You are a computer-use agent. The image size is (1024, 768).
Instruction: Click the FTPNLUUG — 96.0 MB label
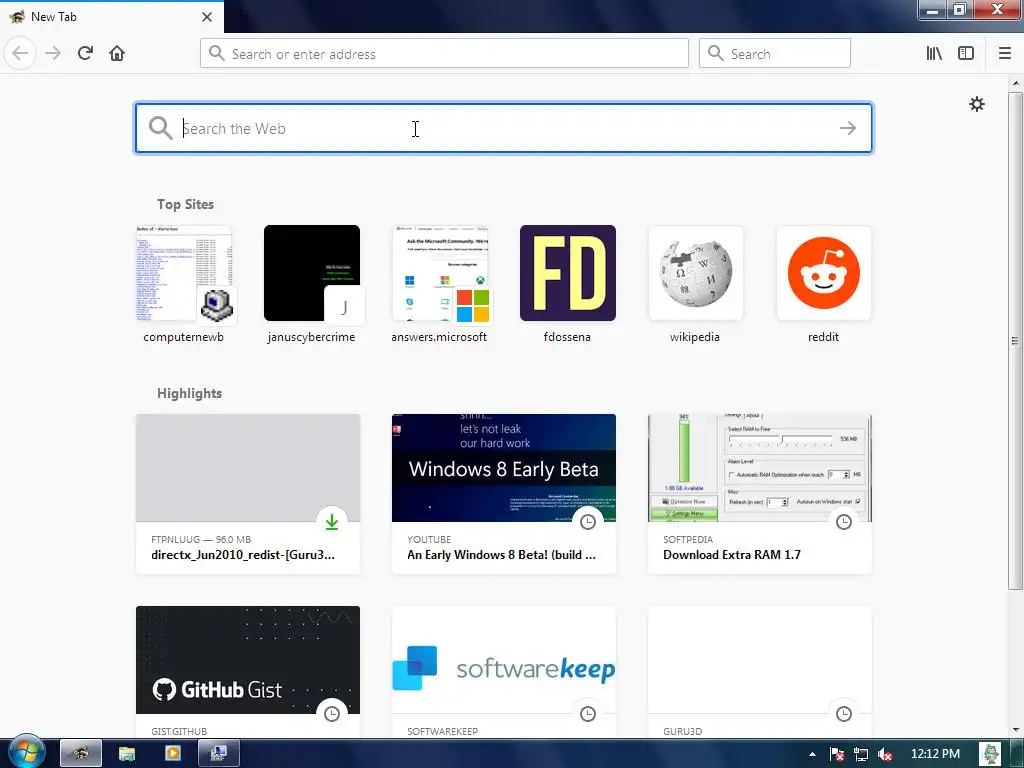click(201, 539)
